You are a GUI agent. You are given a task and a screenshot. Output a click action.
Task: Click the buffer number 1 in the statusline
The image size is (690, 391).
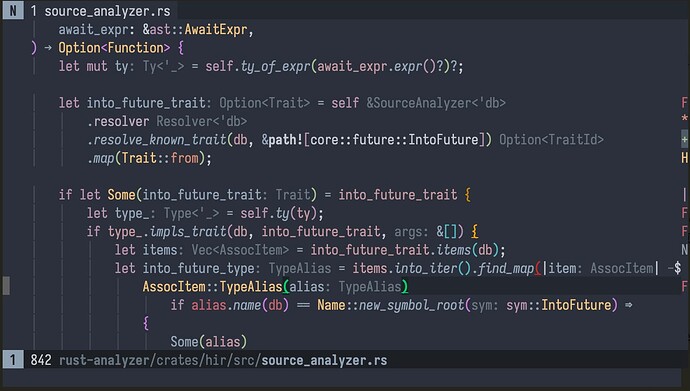tap(13, 360)
